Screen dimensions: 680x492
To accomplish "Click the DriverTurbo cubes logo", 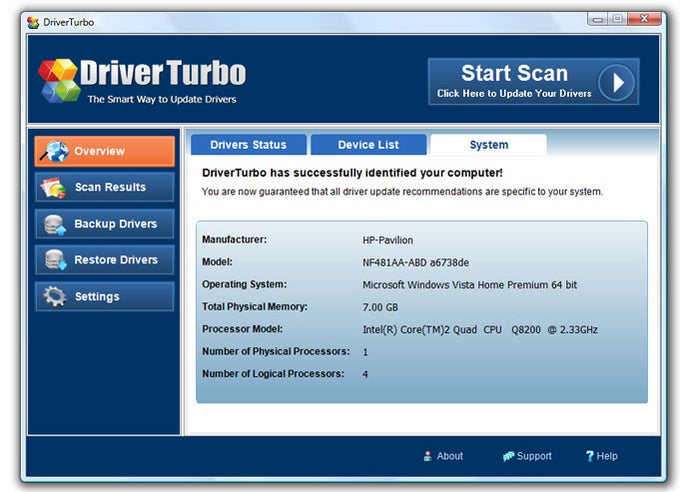I will pyautogui.click(x=59, y=81).
